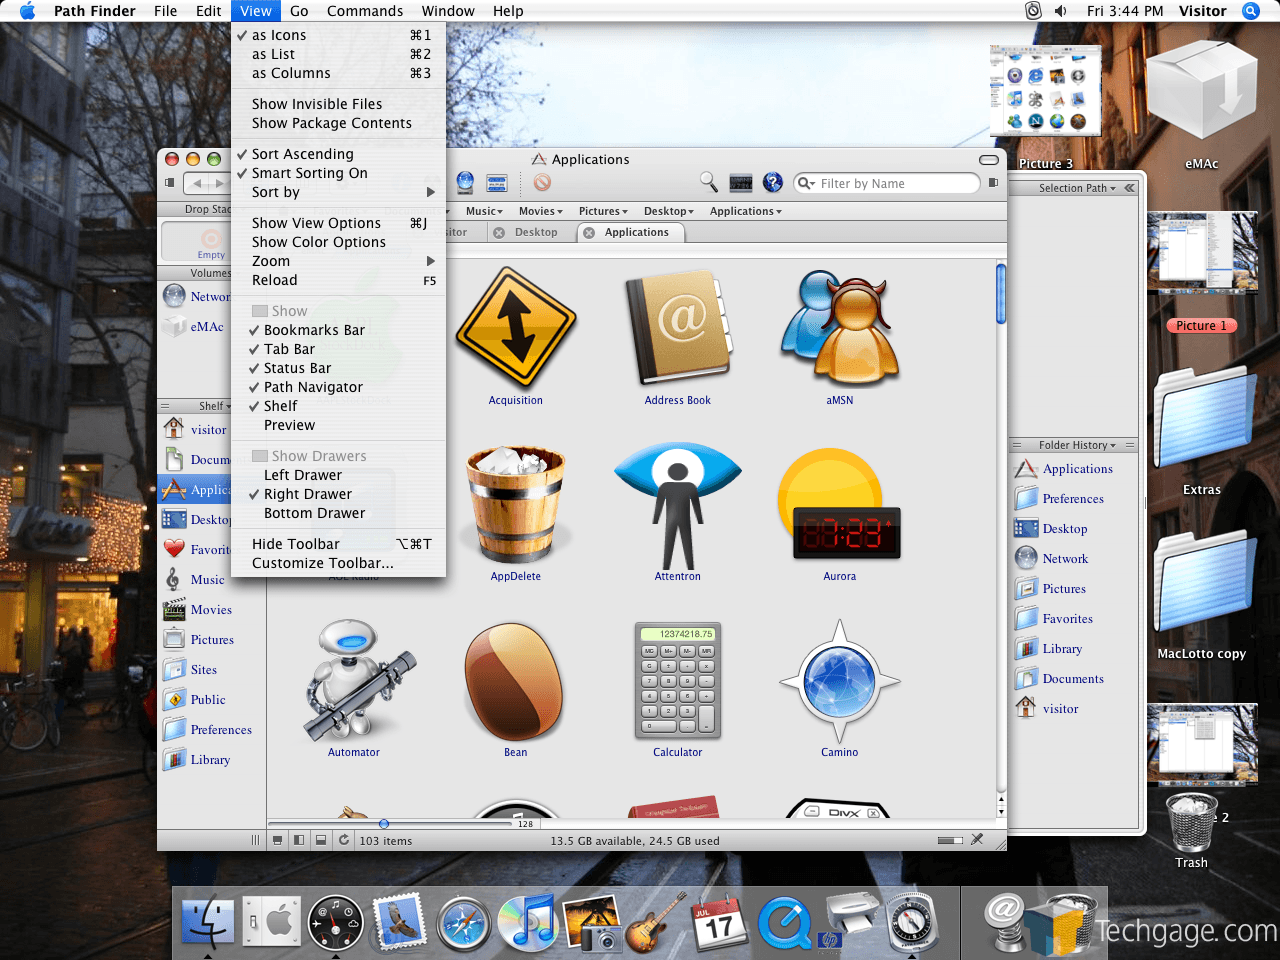1280x960 pixels.
Task: Open Finder from the Dock
Action: pos(208,921)
